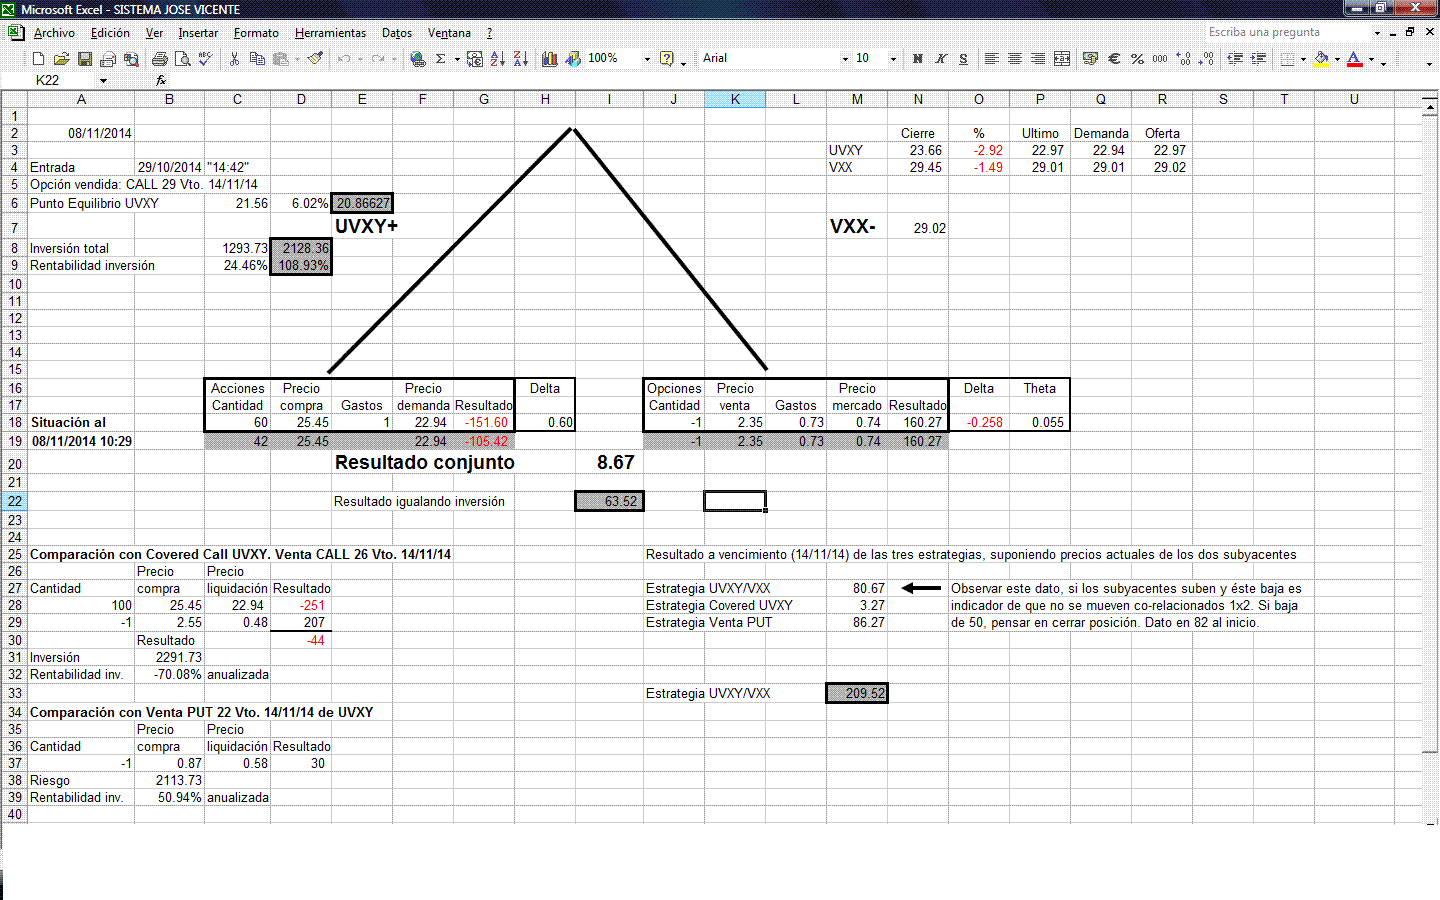Open Print Preview from the toolbar
This screenshot has width=1440, height=900.
183,59
